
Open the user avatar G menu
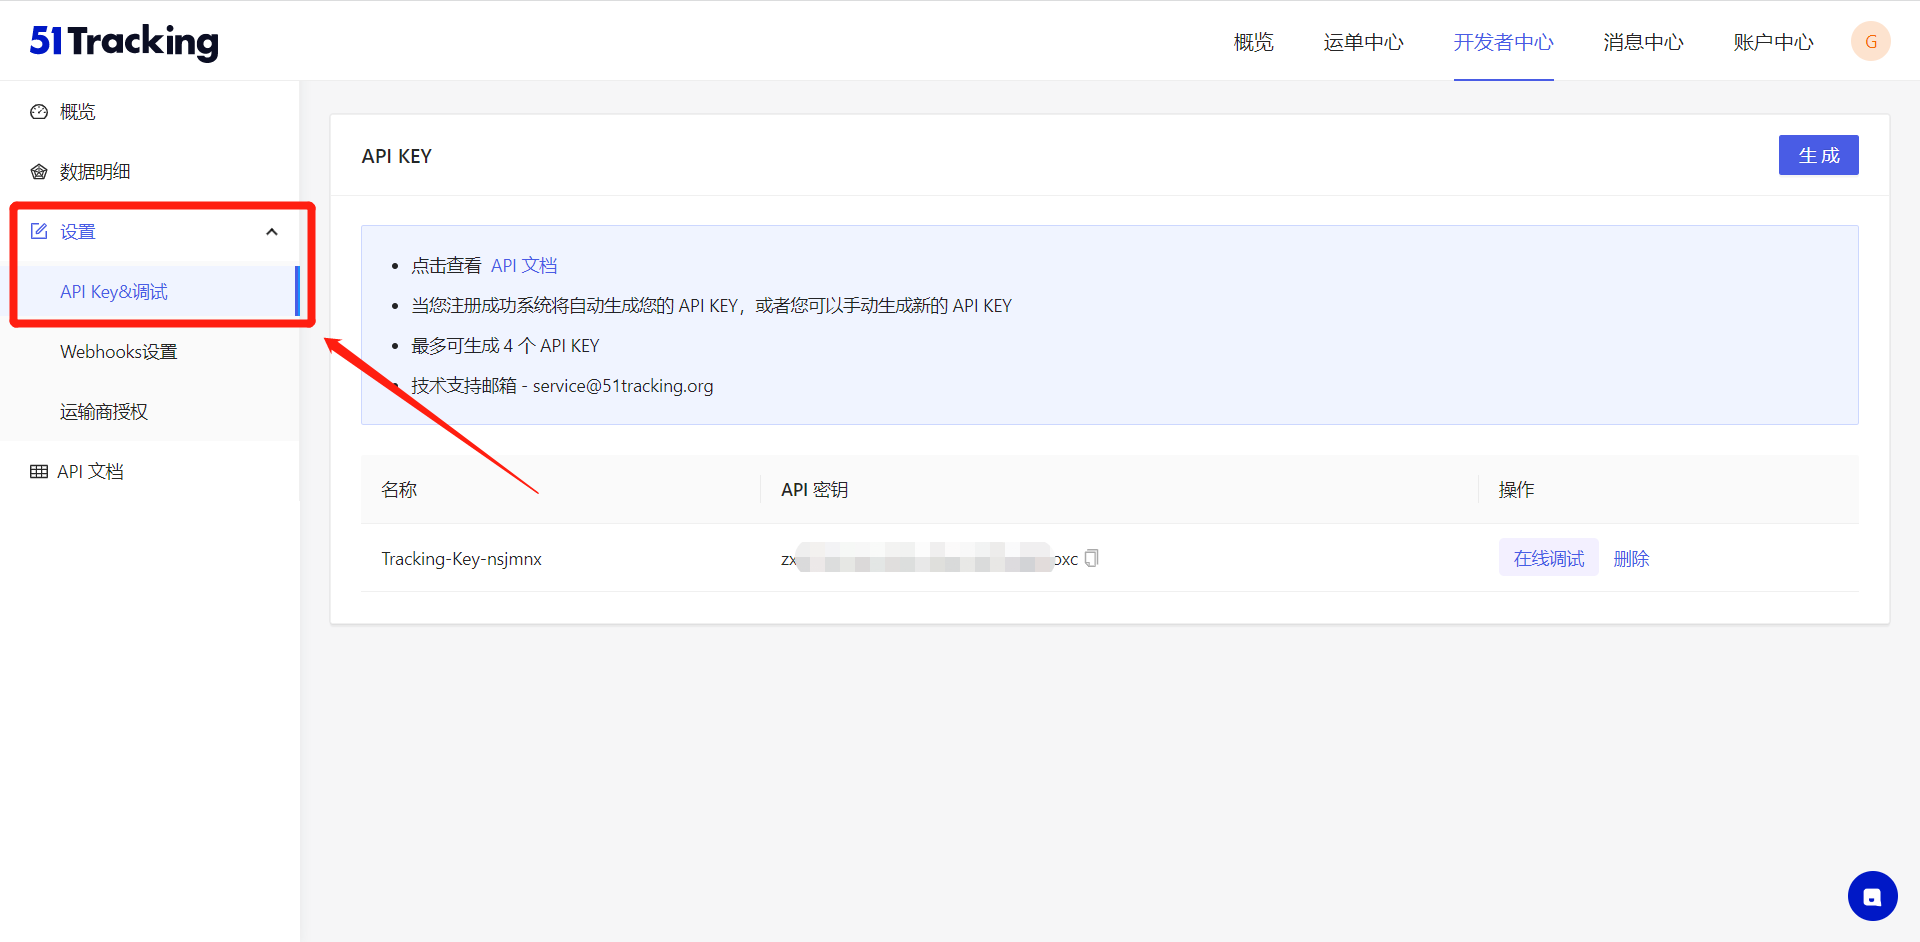(x=1870, y=42)
